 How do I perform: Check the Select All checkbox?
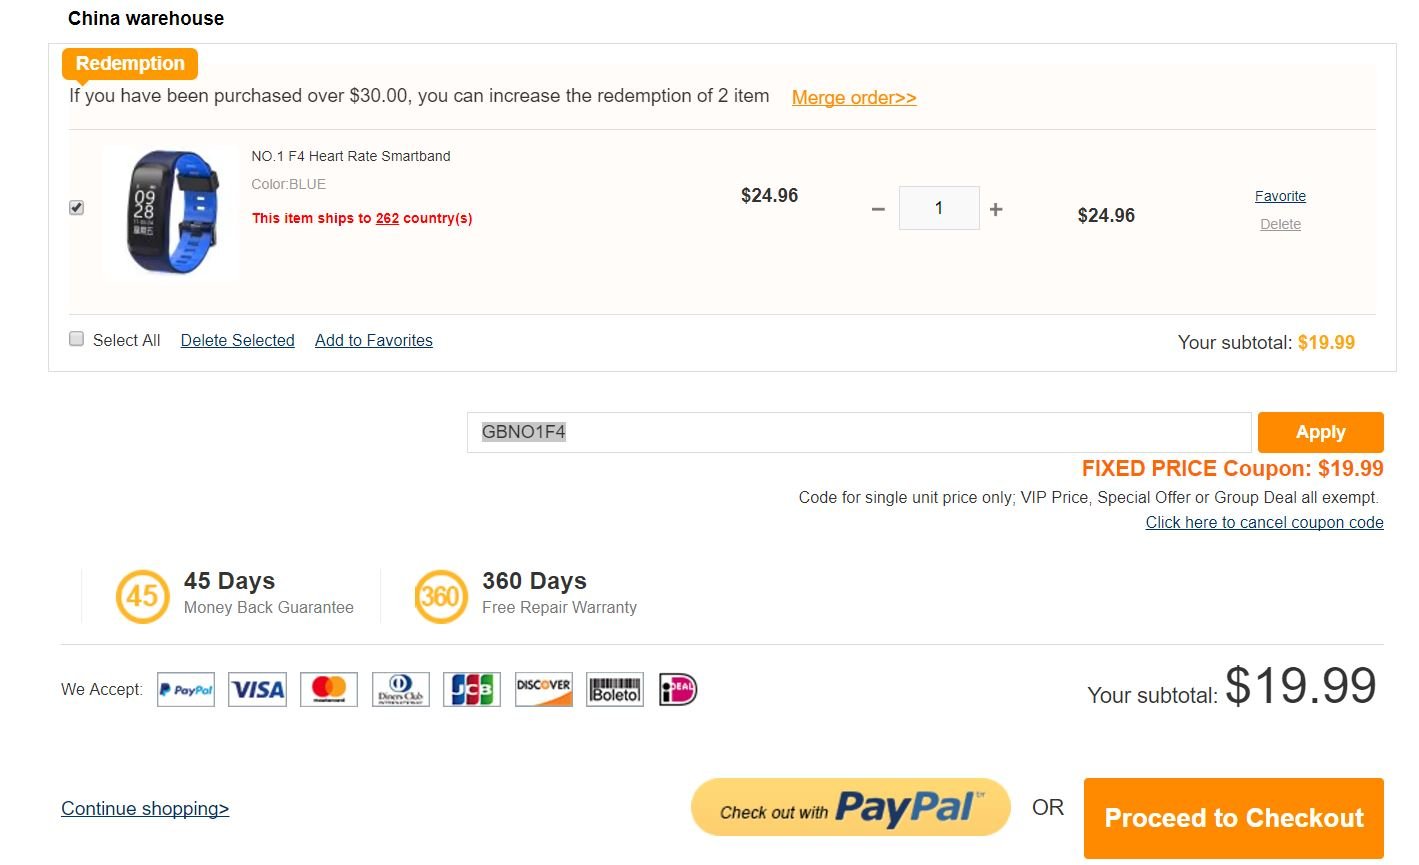click(x=77, y=339)
